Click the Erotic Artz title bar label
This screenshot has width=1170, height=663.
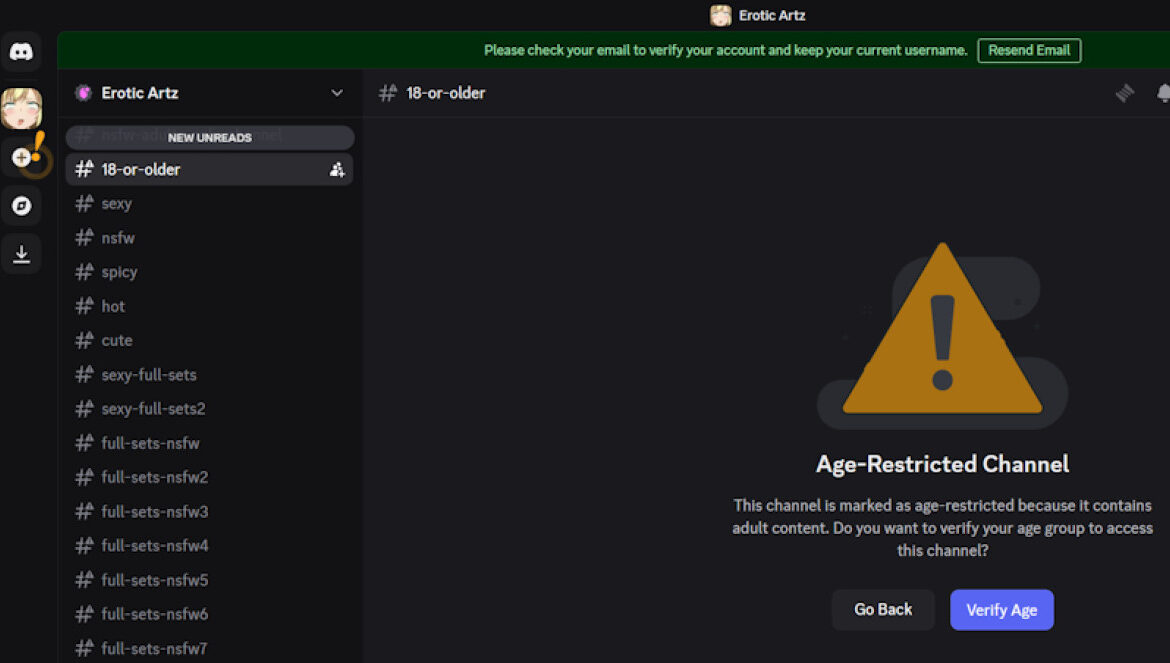(772, 16)
